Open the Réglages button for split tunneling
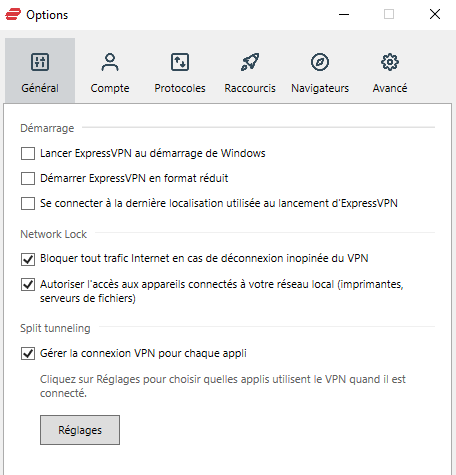The height and width of the screenshot is (475, 456). click(80, 430)
